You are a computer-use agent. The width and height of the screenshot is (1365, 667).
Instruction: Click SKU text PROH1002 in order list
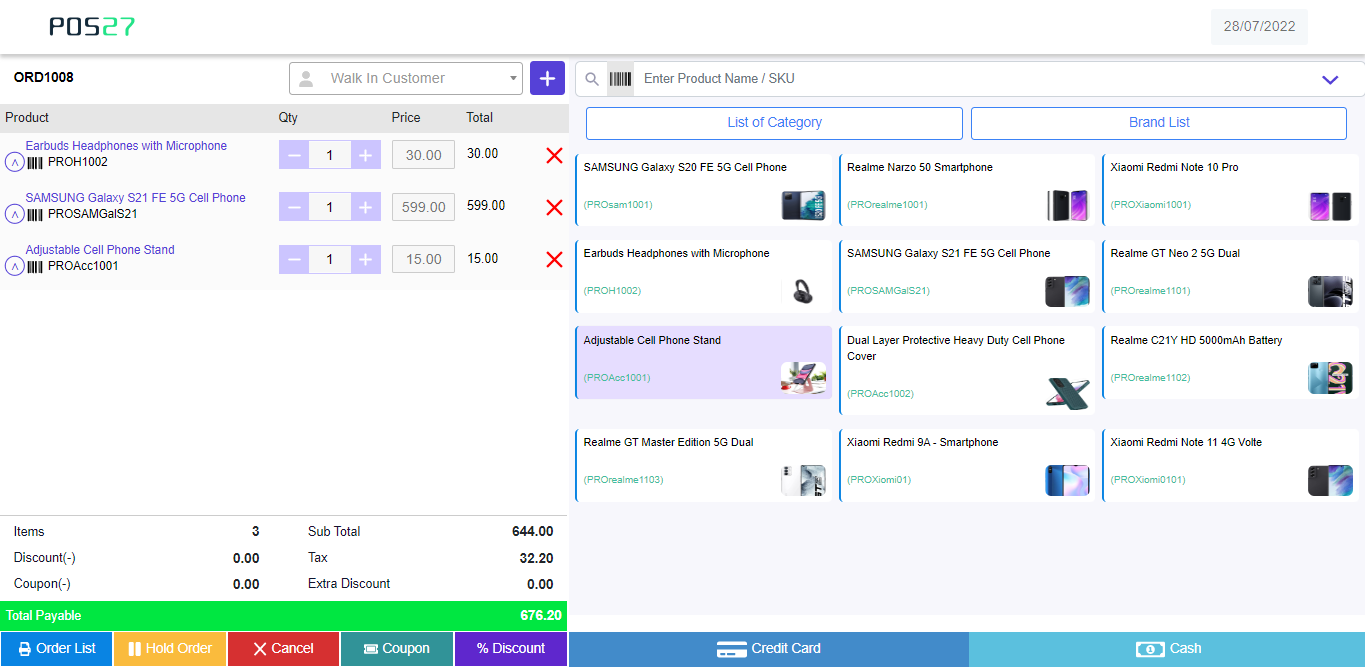(78, 162)
